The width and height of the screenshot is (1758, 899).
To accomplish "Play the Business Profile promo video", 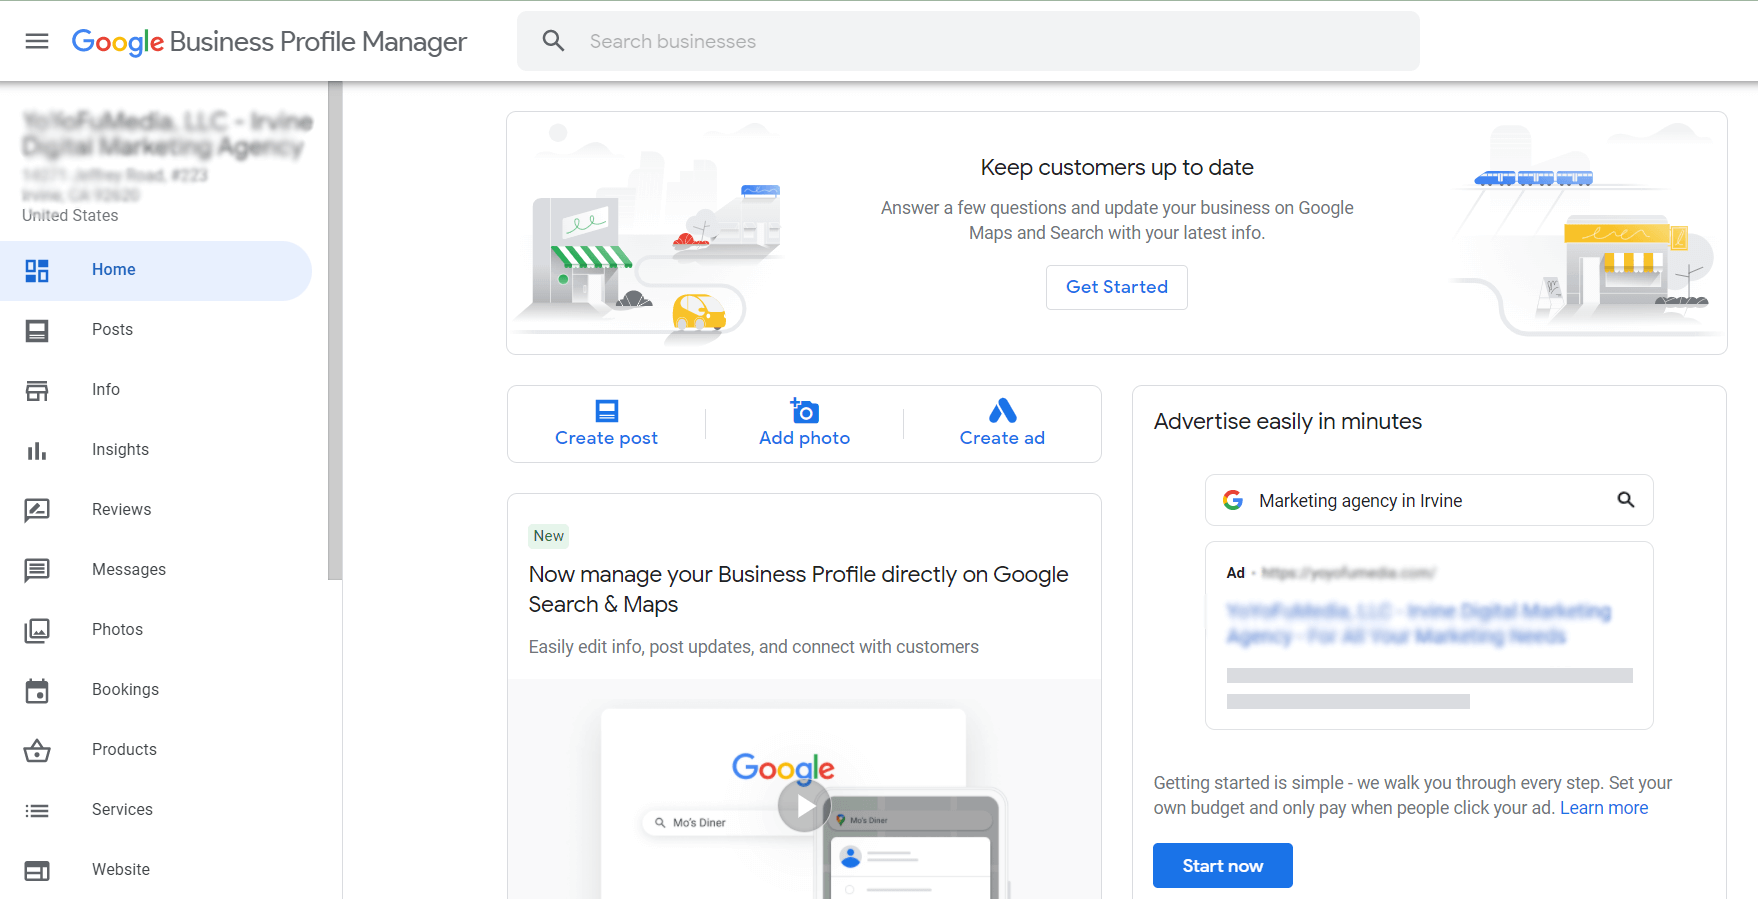I will (804, 805).
